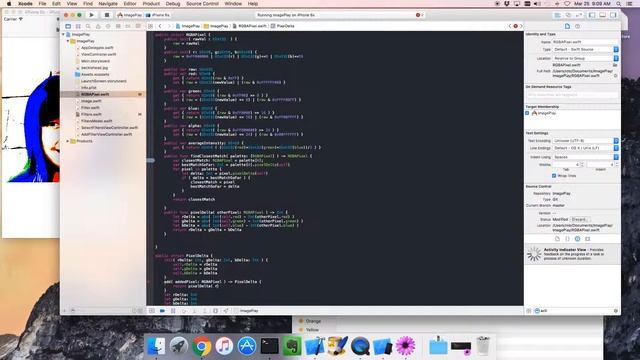
Task: Select Object library icon in library bar
Action: (578, 239)
